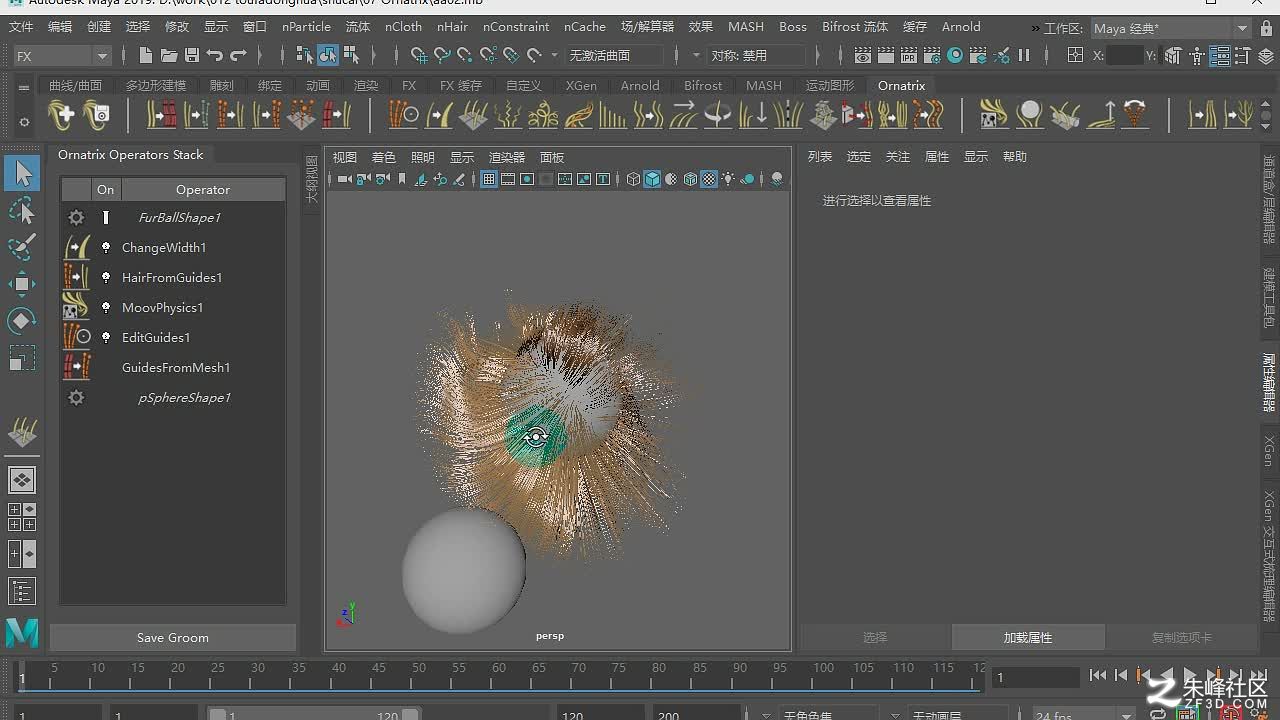Viewport: 1280px width, 720px height.
Task: Select the pSphereShape1 stack item
Action: [x=184, y=397]
